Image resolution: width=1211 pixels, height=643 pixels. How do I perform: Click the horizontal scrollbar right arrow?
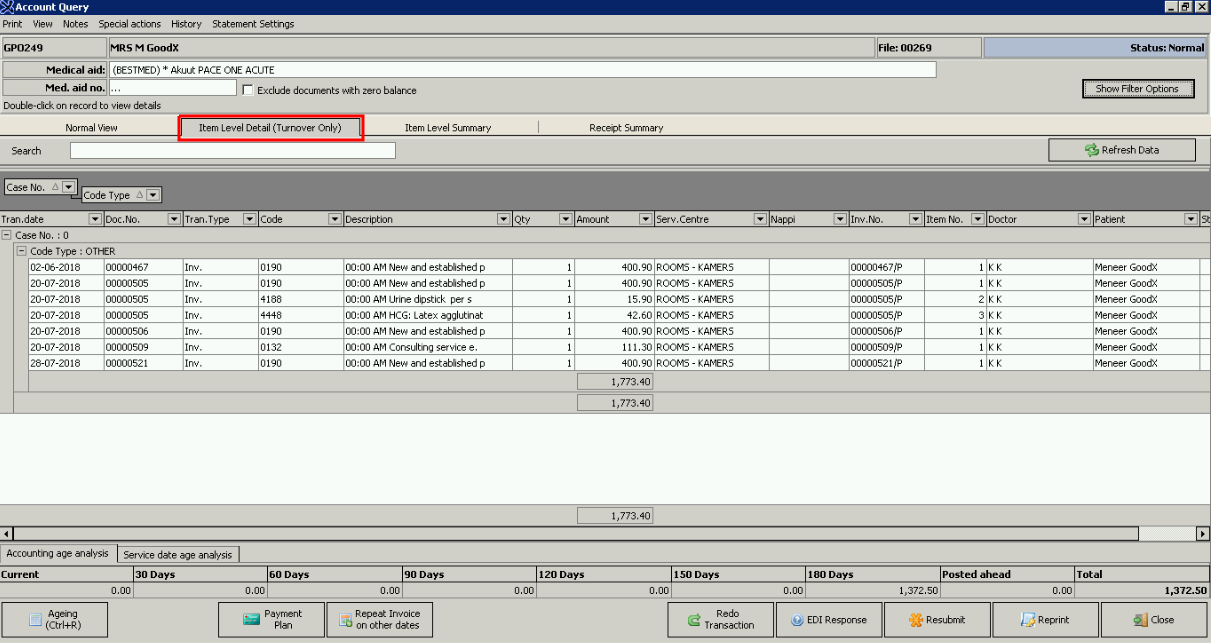[1203, 534]
